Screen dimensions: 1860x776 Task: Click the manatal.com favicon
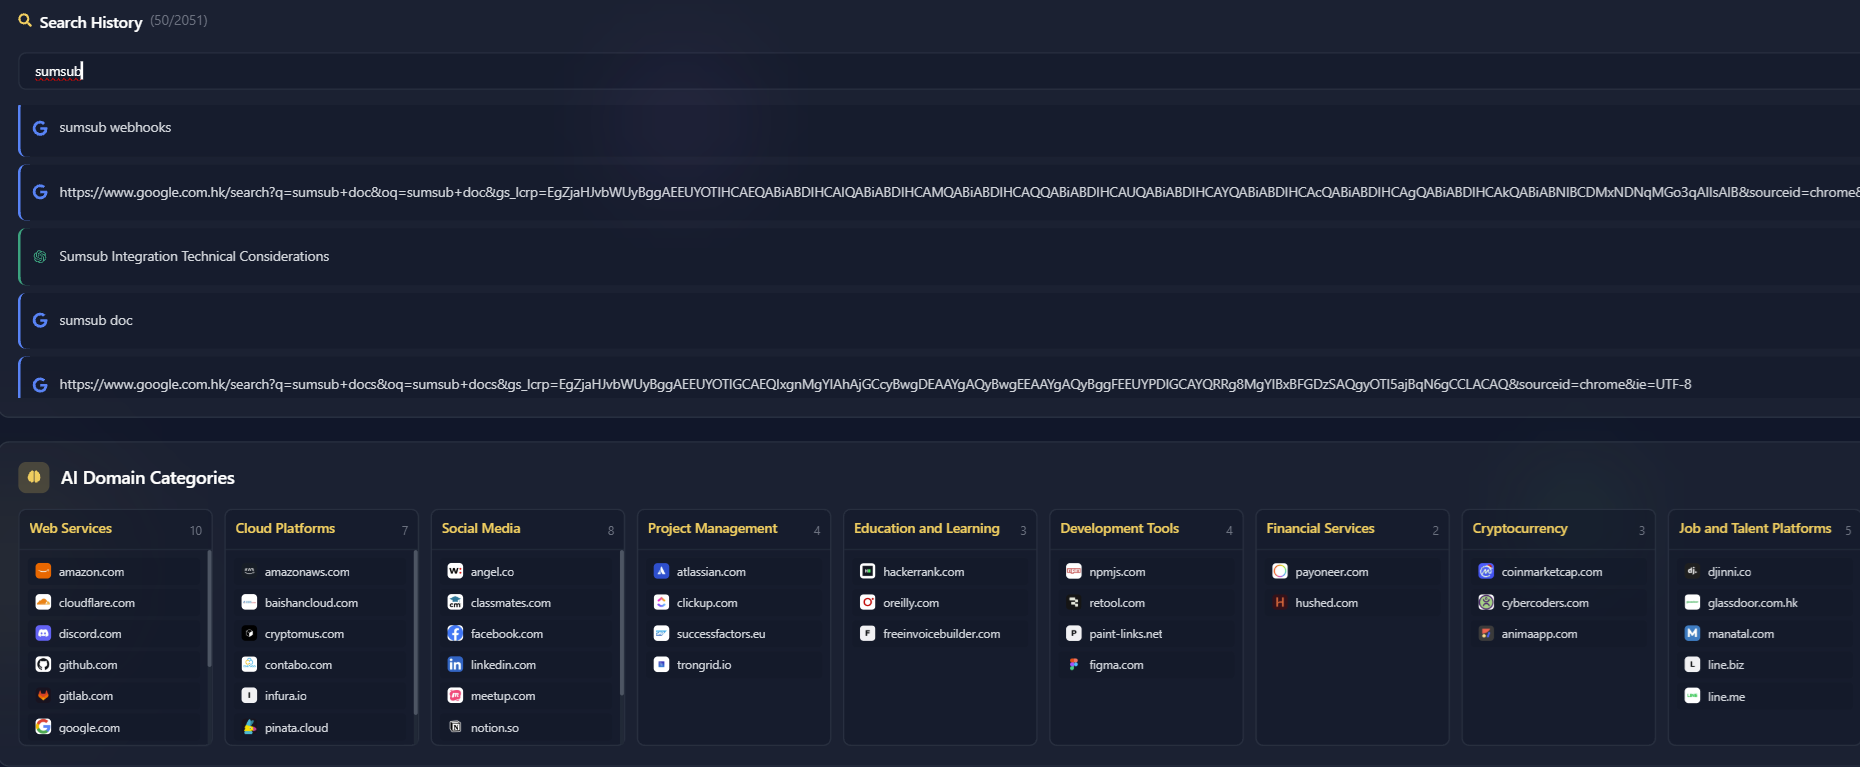click(x=1692, y=633)
